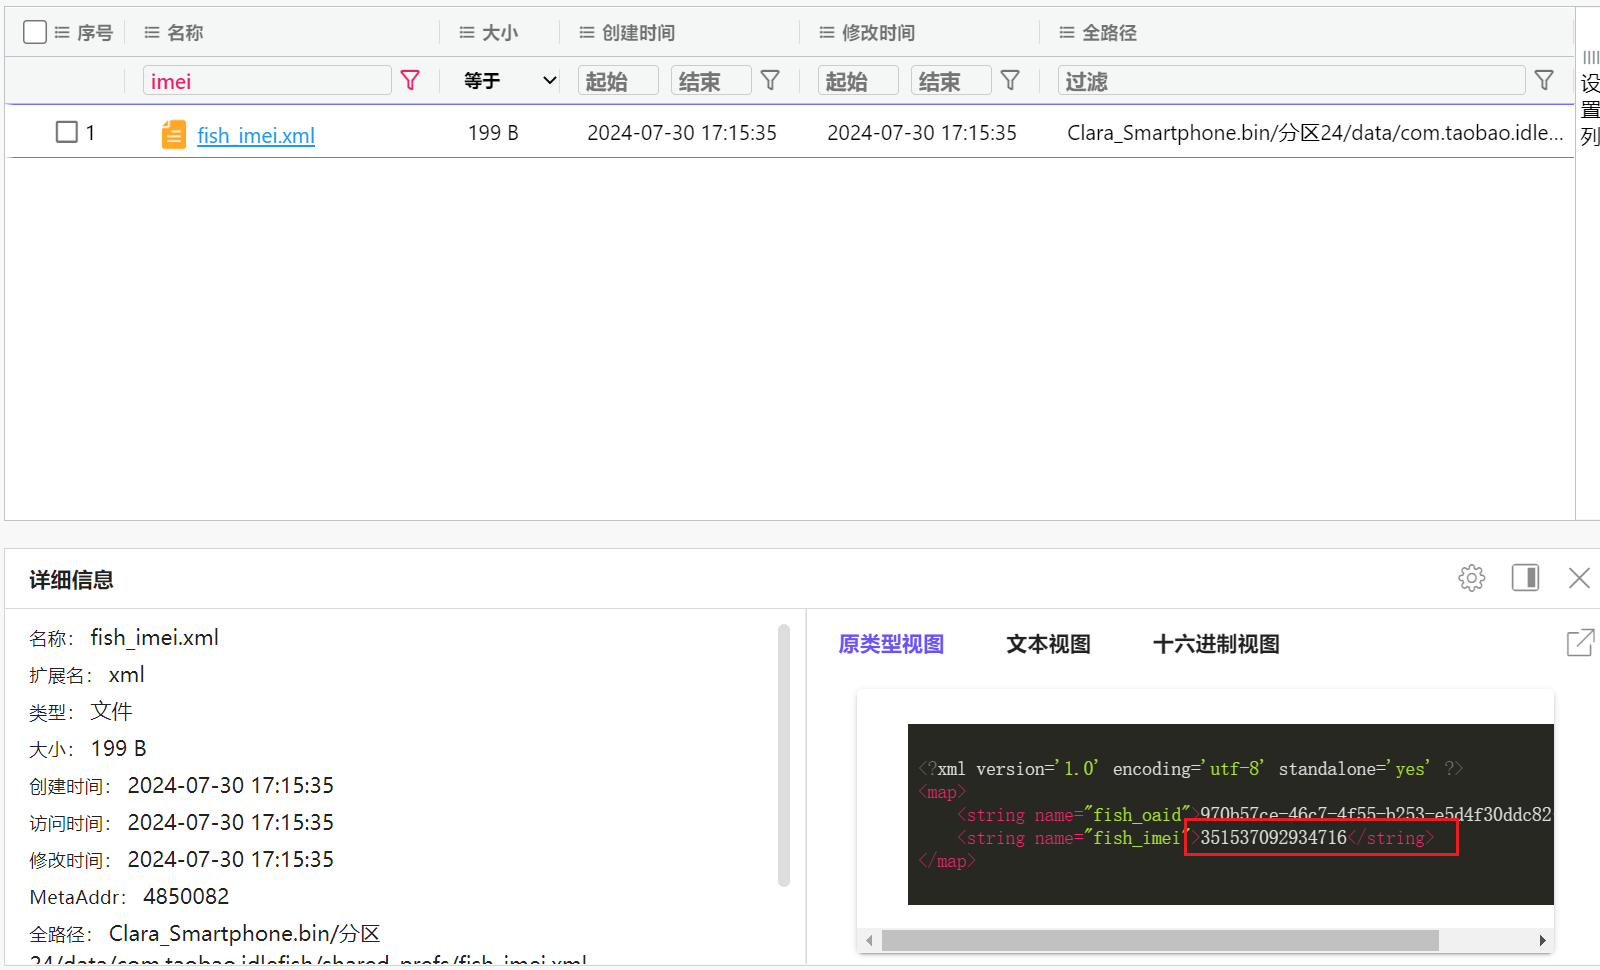Open the fish_imei.xml file link

(x=256, y=135)
